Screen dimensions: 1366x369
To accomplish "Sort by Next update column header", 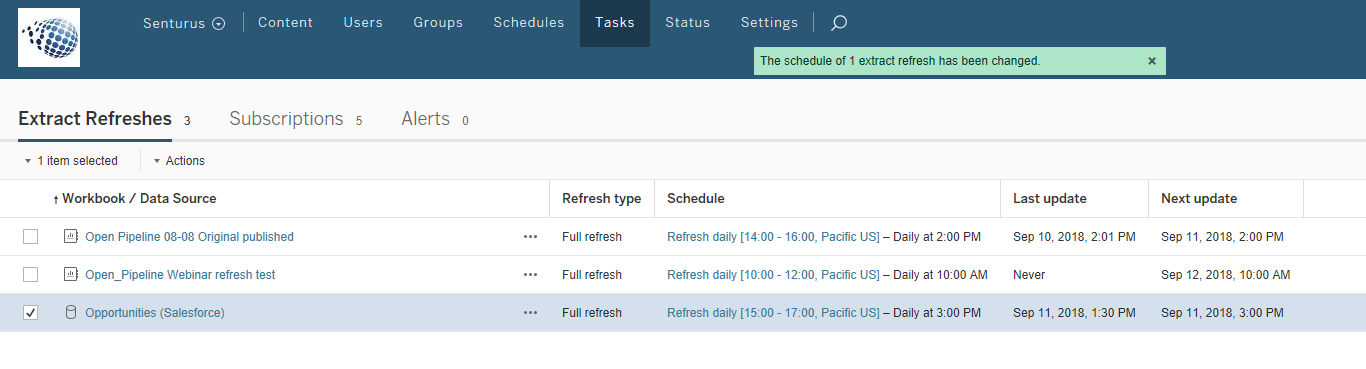I will [x=1199, y=198].
